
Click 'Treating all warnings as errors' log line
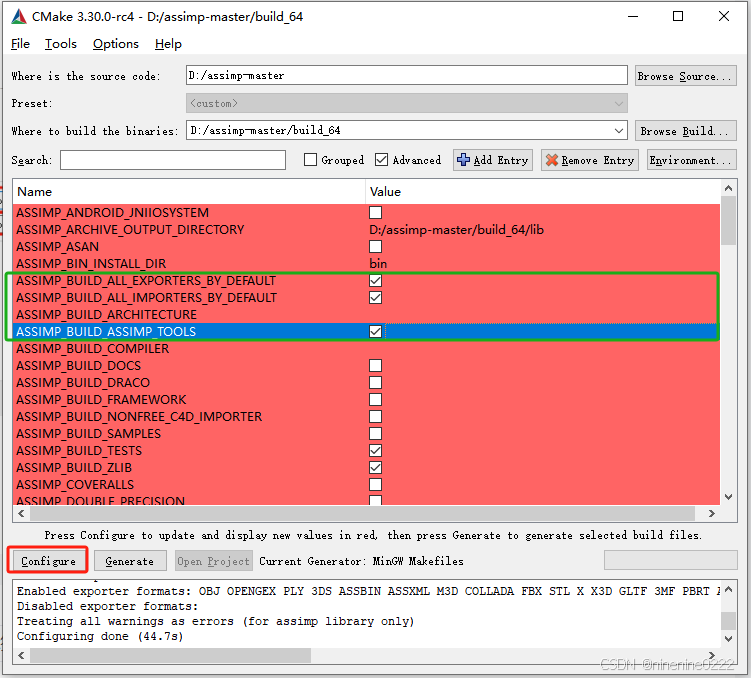[216, 622]
